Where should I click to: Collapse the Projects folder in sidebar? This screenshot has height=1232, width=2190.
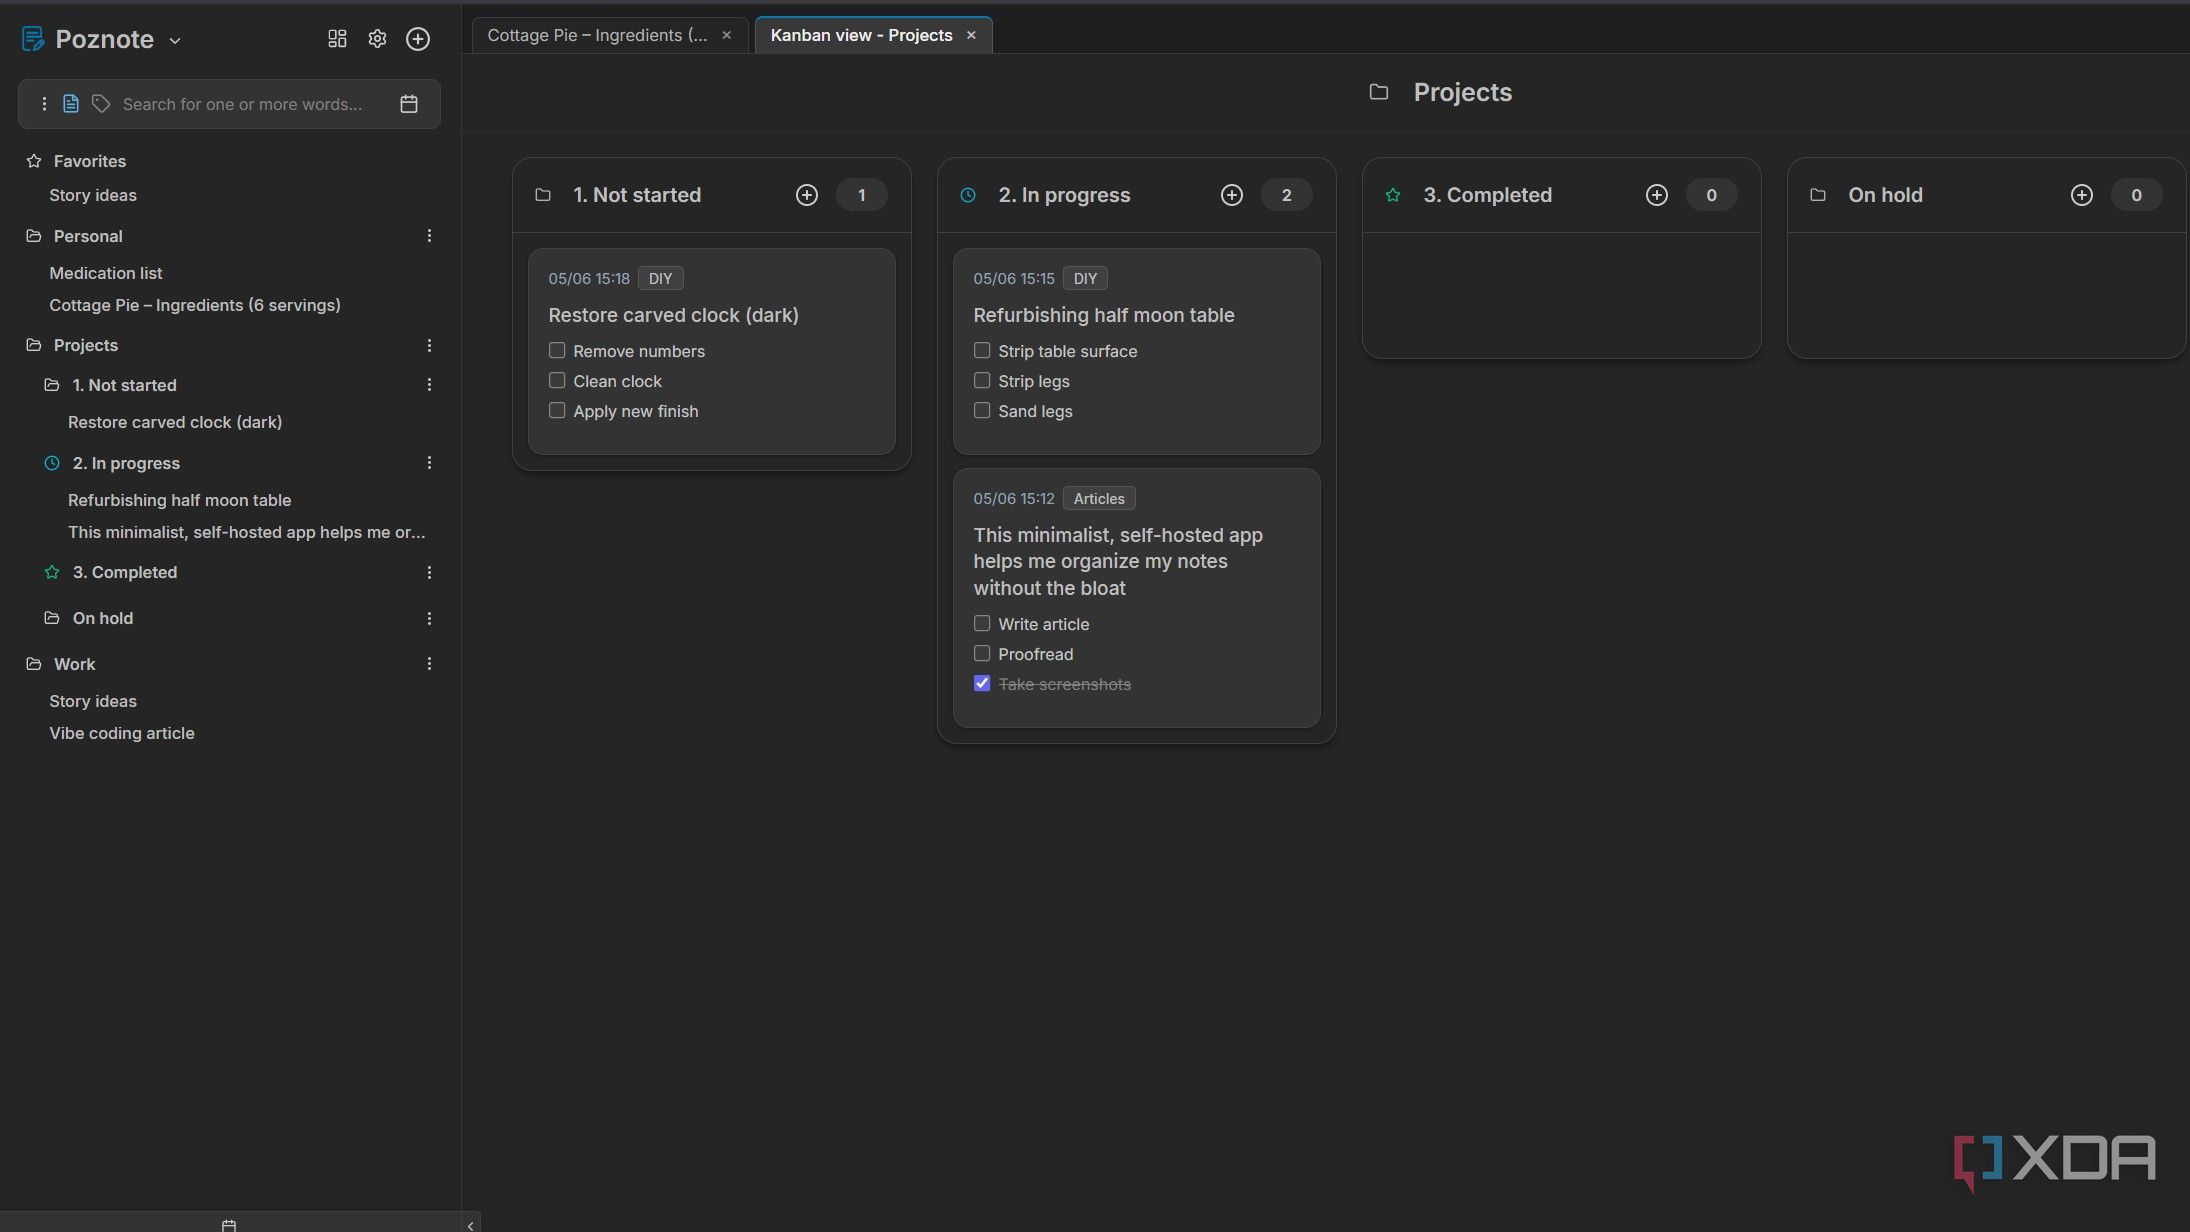pos(34,345)
